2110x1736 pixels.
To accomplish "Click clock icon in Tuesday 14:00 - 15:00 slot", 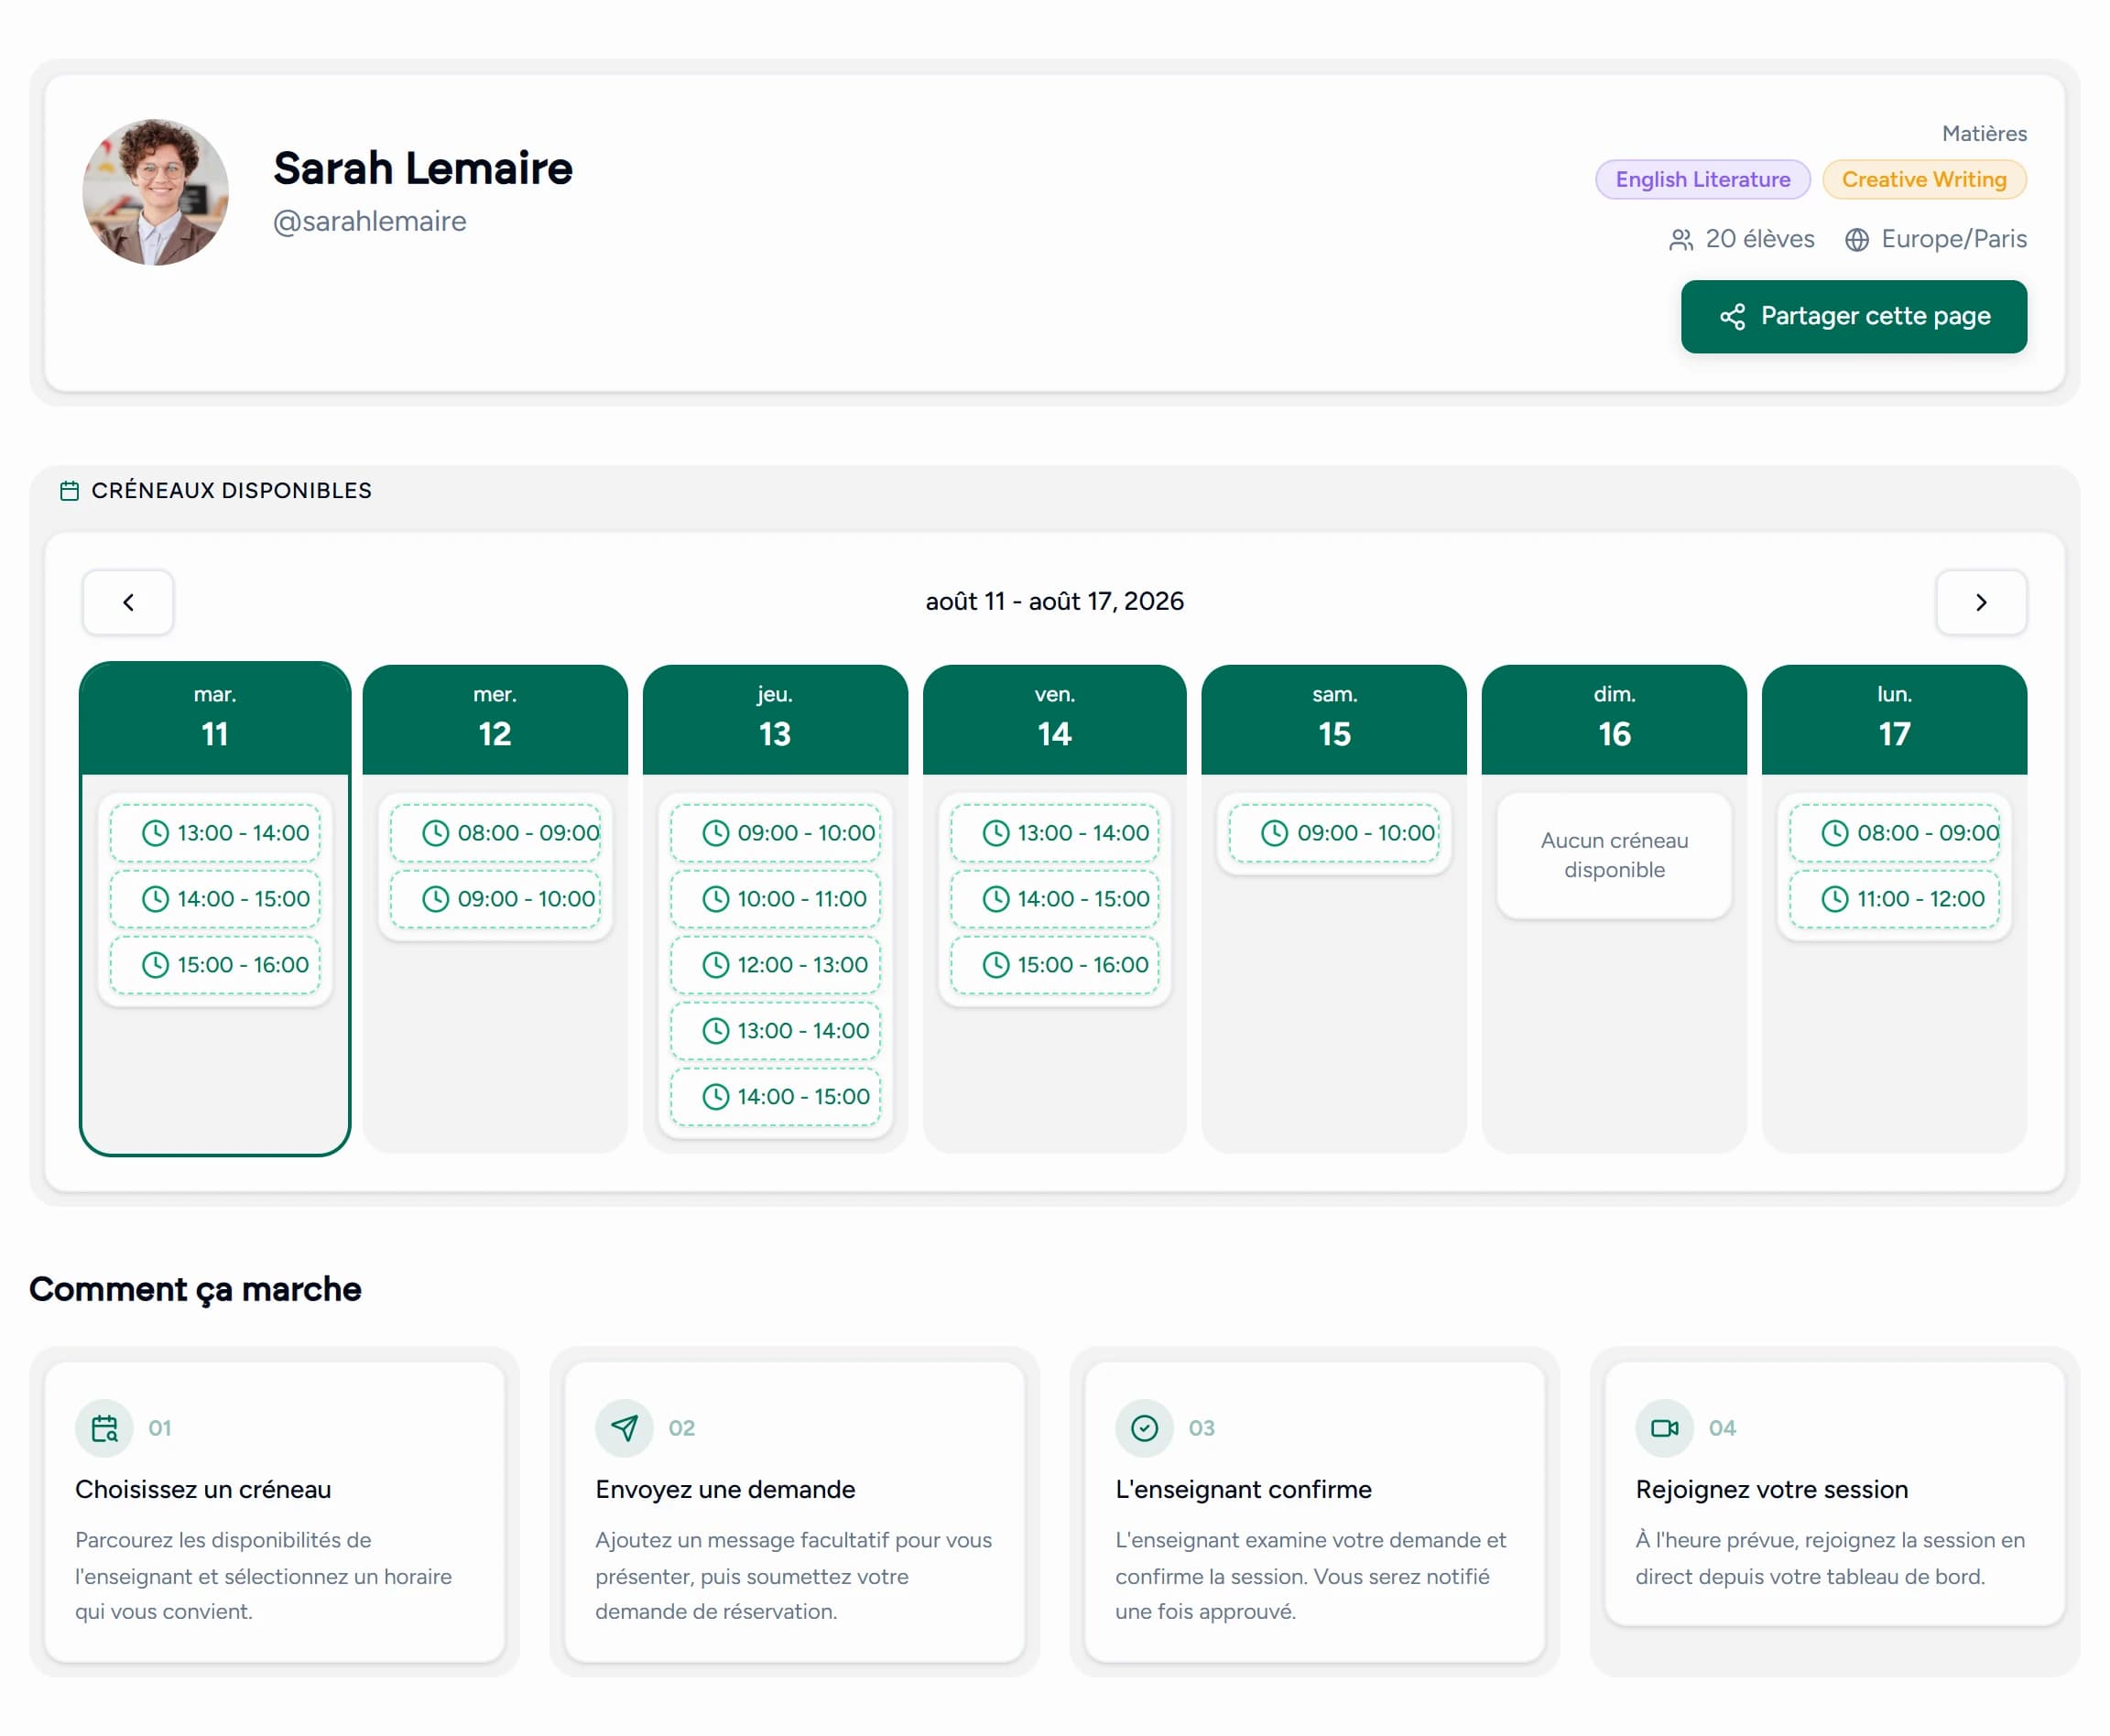I will point(155,899).
